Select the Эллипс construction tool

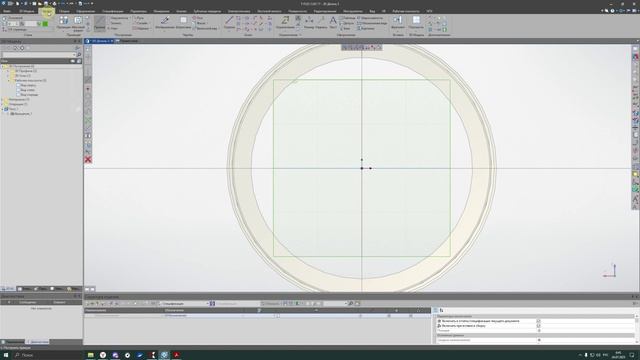point(115,23)
